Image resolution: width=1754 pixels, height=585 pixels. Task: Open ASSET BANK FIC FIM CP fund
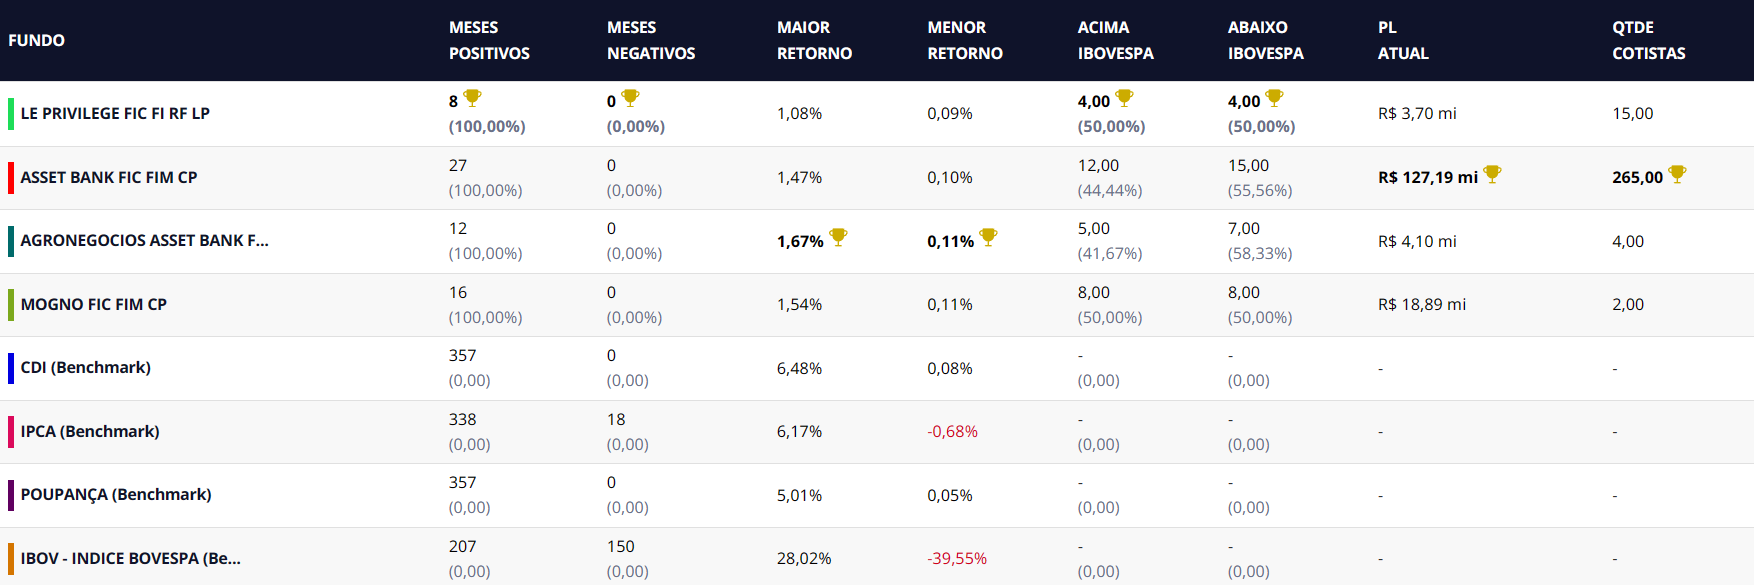pyautogui.click(x=109, y=177)
